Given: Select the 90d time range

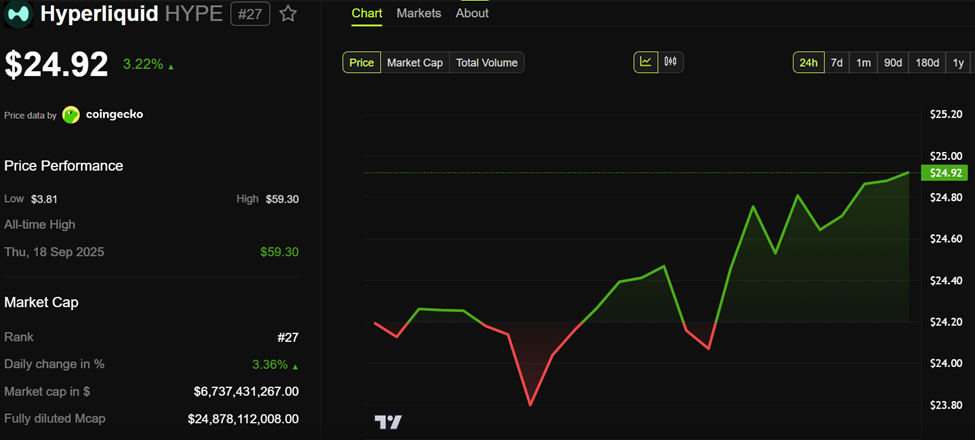Looking at the screenshot, I should point(893,63).
